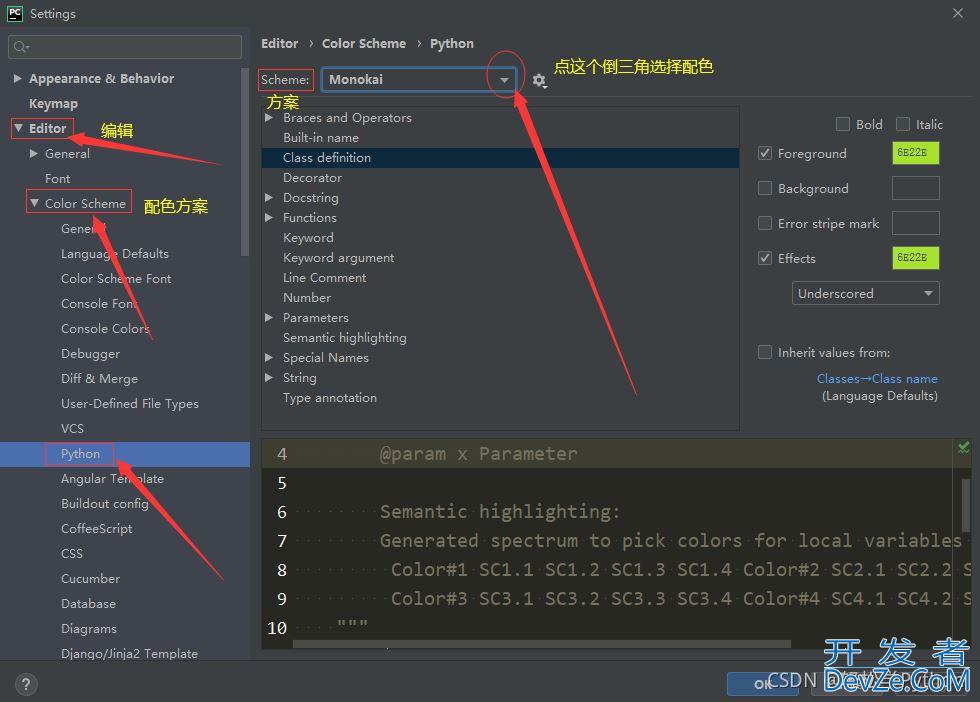Image resolution: width=980 pixels, height=702 pixels.
Task: Go to Editor in the breadcrumb
Action: tap(279, 44)
